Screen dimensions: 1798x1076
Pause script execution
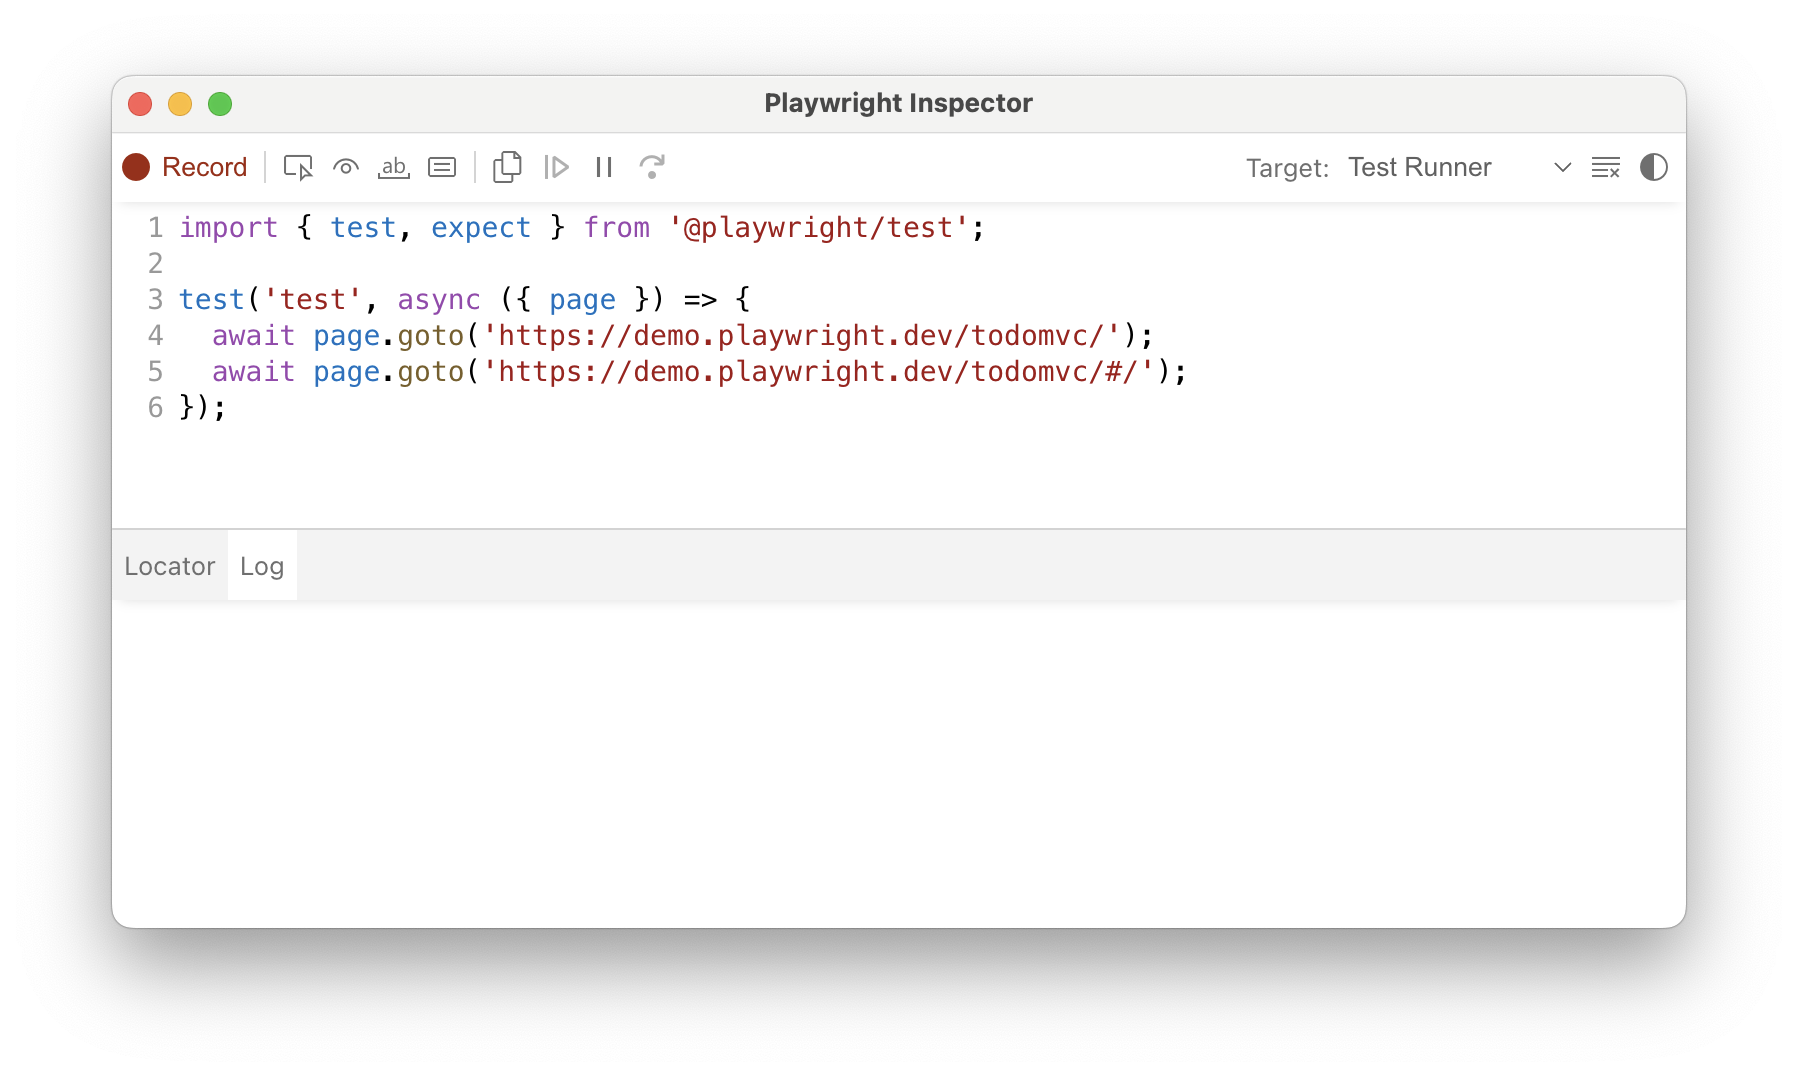pyautogui.click(x=603, y=167)
